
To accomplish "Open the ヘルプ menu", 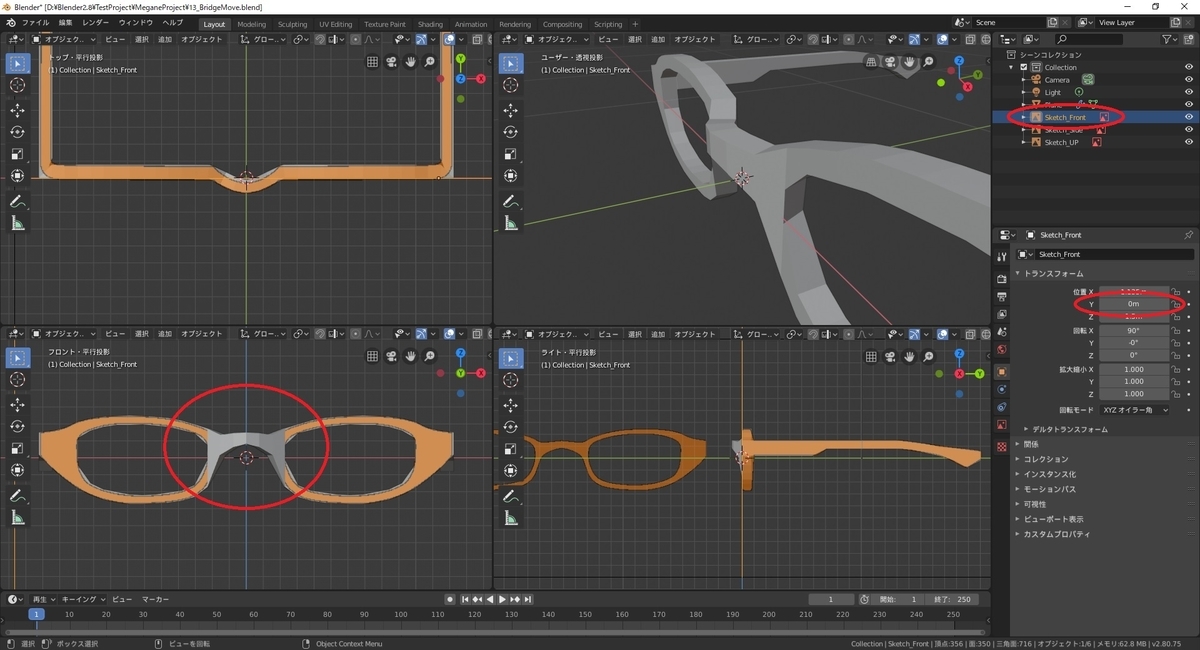I will coord(172,22).
